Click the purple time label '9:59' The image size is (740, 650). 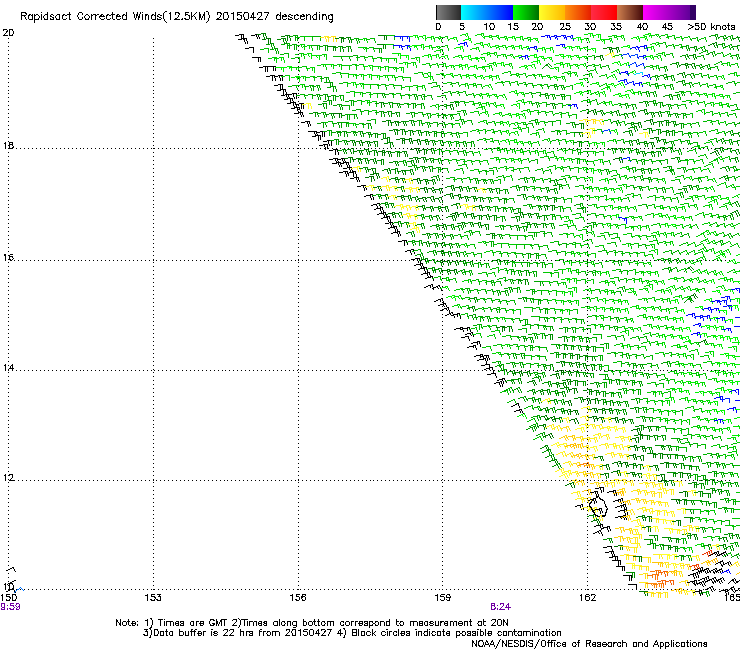click(x=10, y=607)
